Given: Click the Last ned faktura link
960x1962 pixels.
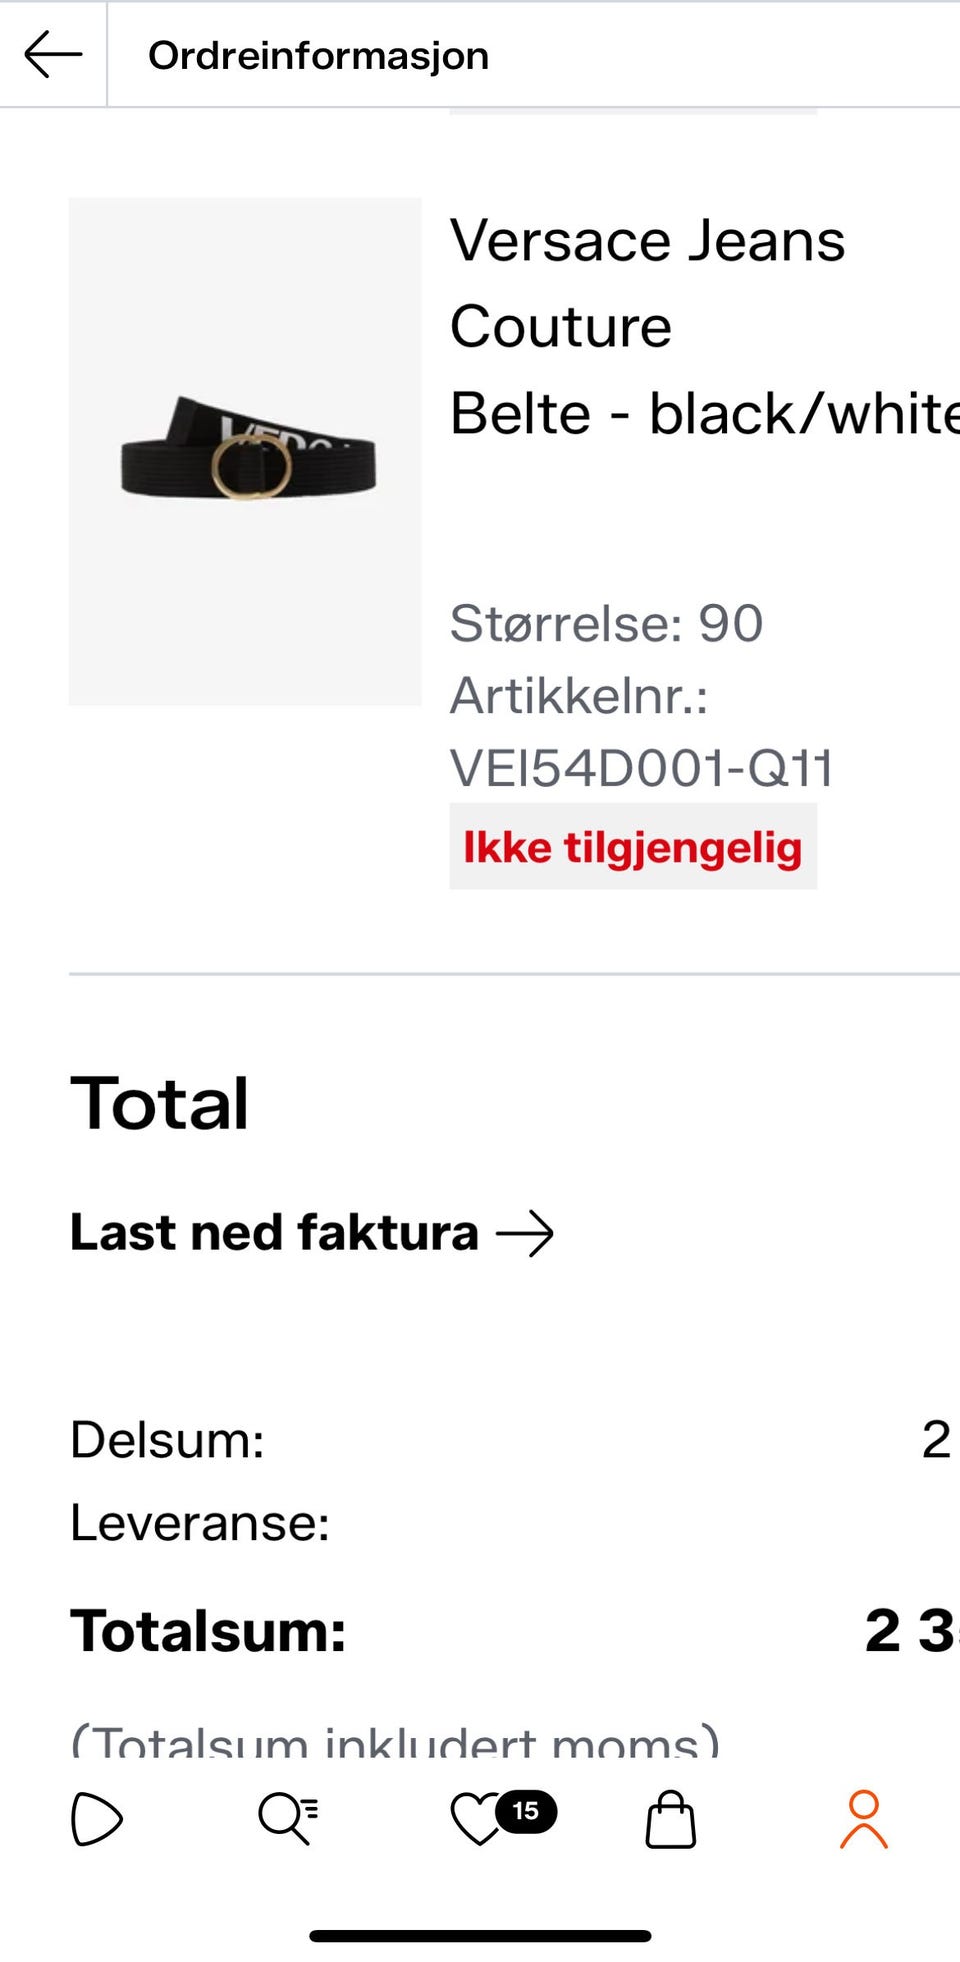Looking at the screenshot, I should click(x=274, y=1233).
